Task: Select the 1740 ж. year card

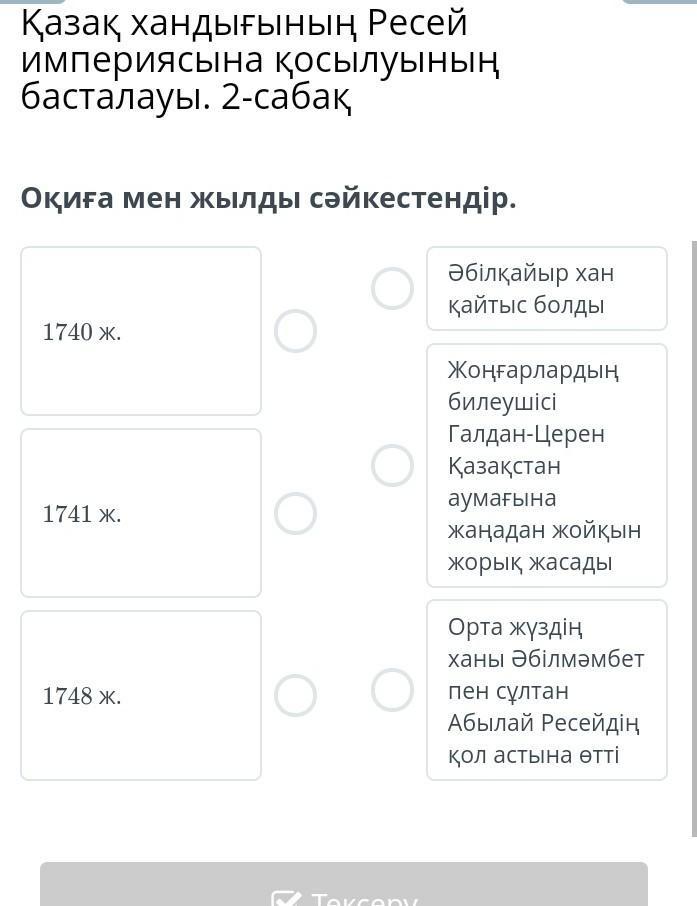Action: pos(141,331)
